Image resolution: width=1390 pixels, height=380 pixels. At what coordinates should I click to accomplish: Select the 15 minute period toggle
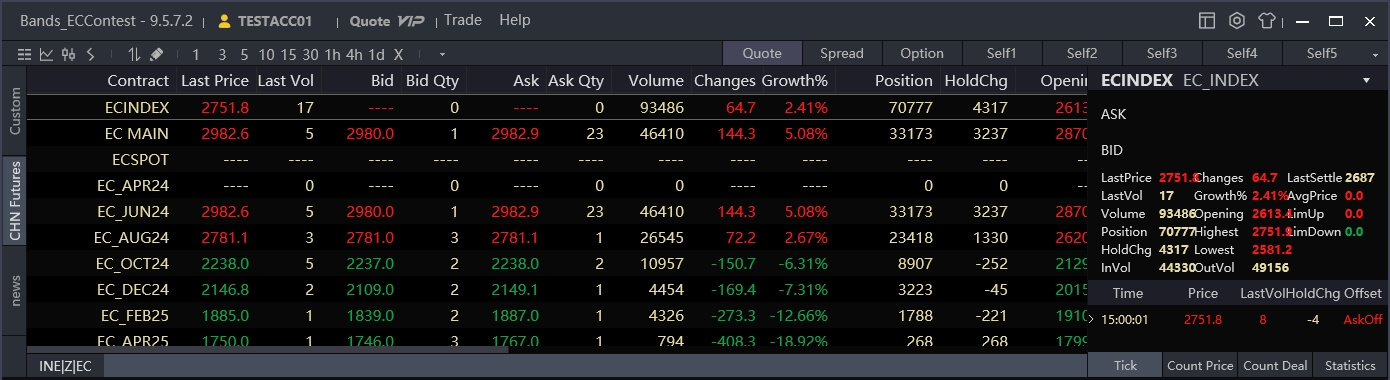click(289, 54)
